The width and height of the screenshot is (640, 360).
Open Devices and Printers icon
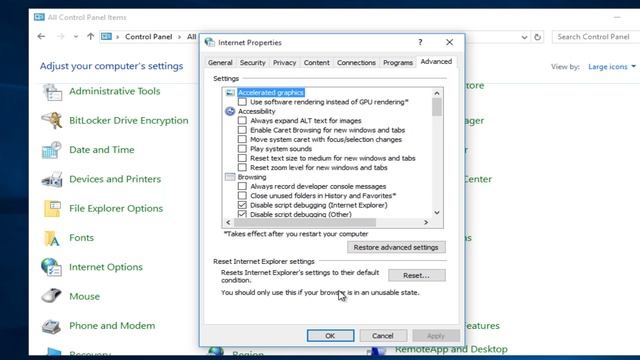(52, 179)
